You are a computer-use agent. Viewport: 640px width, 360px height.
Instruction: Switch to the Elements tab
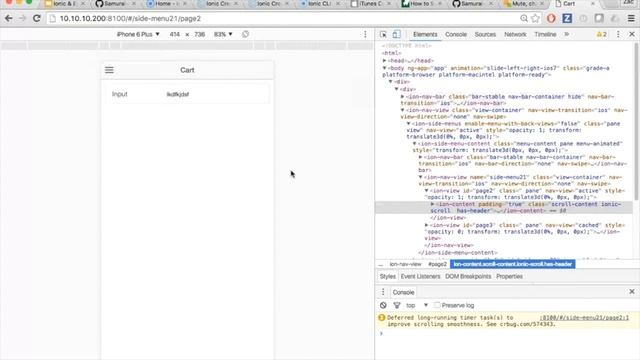coord(425,35)
